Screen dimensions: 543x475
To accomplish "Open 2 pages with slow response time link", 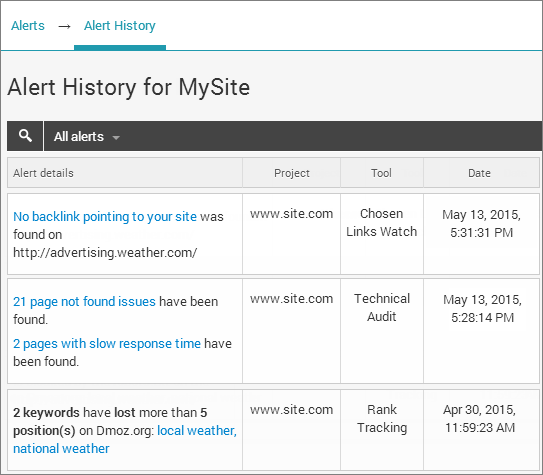I will click(x=107, y=343).
